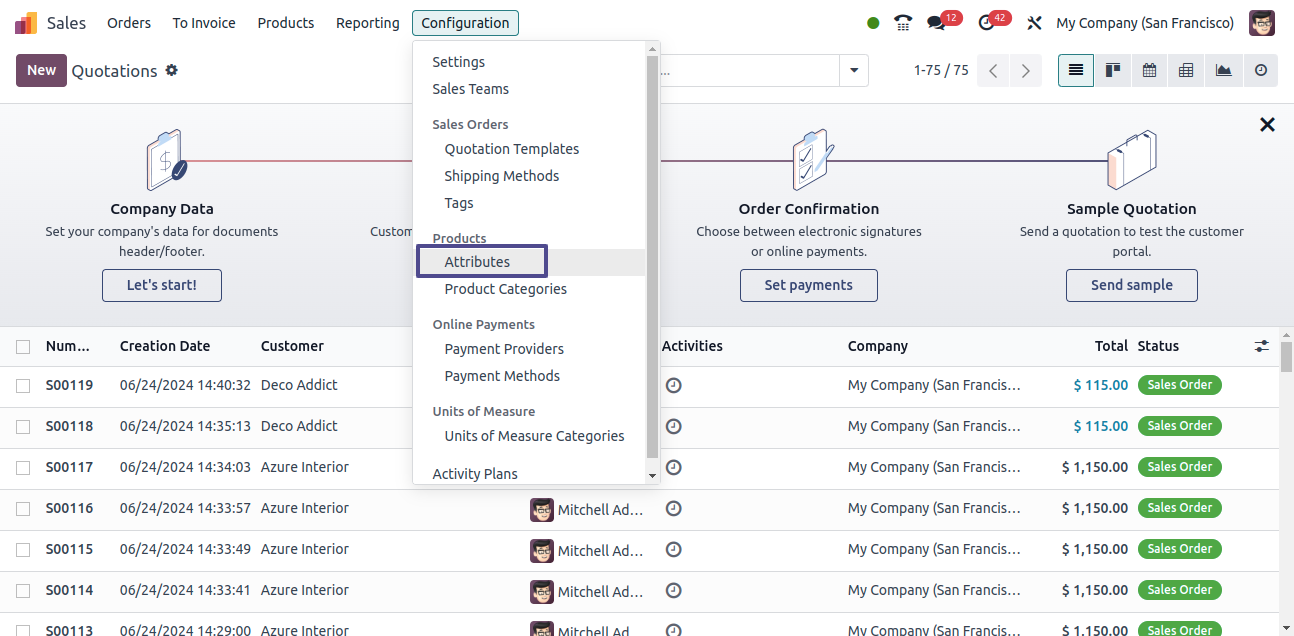
Task: Open the To Invoice menu
Action: tap(204, 23)
